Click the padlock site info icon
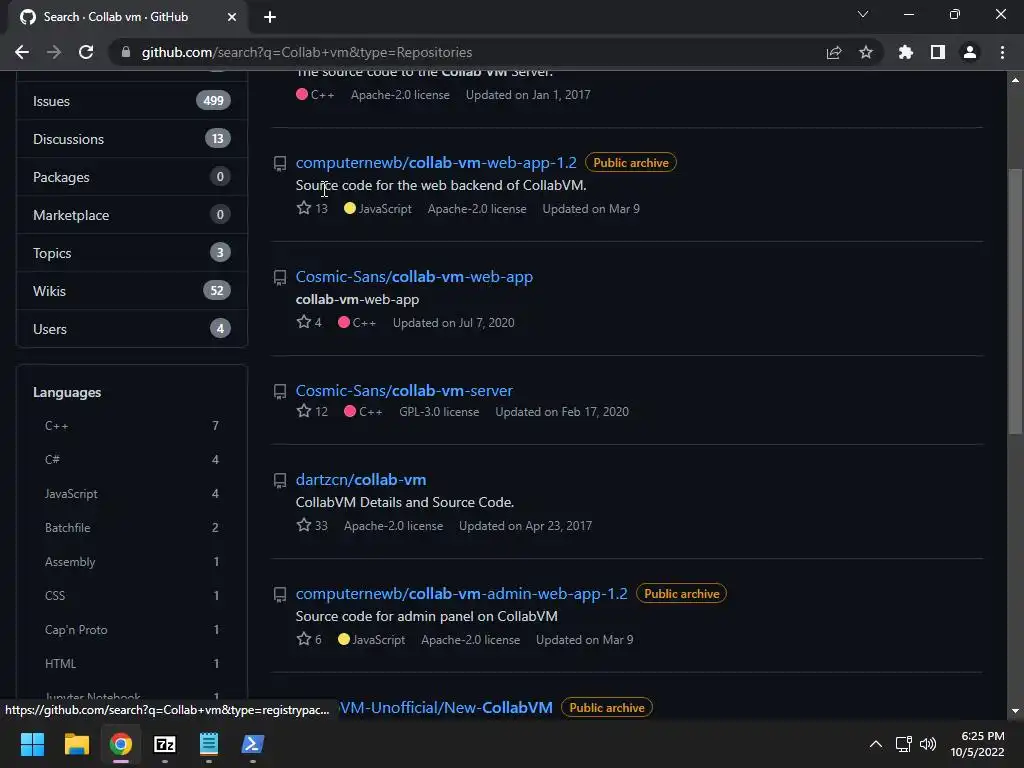 pyautogui.click(x=126, y=52)
